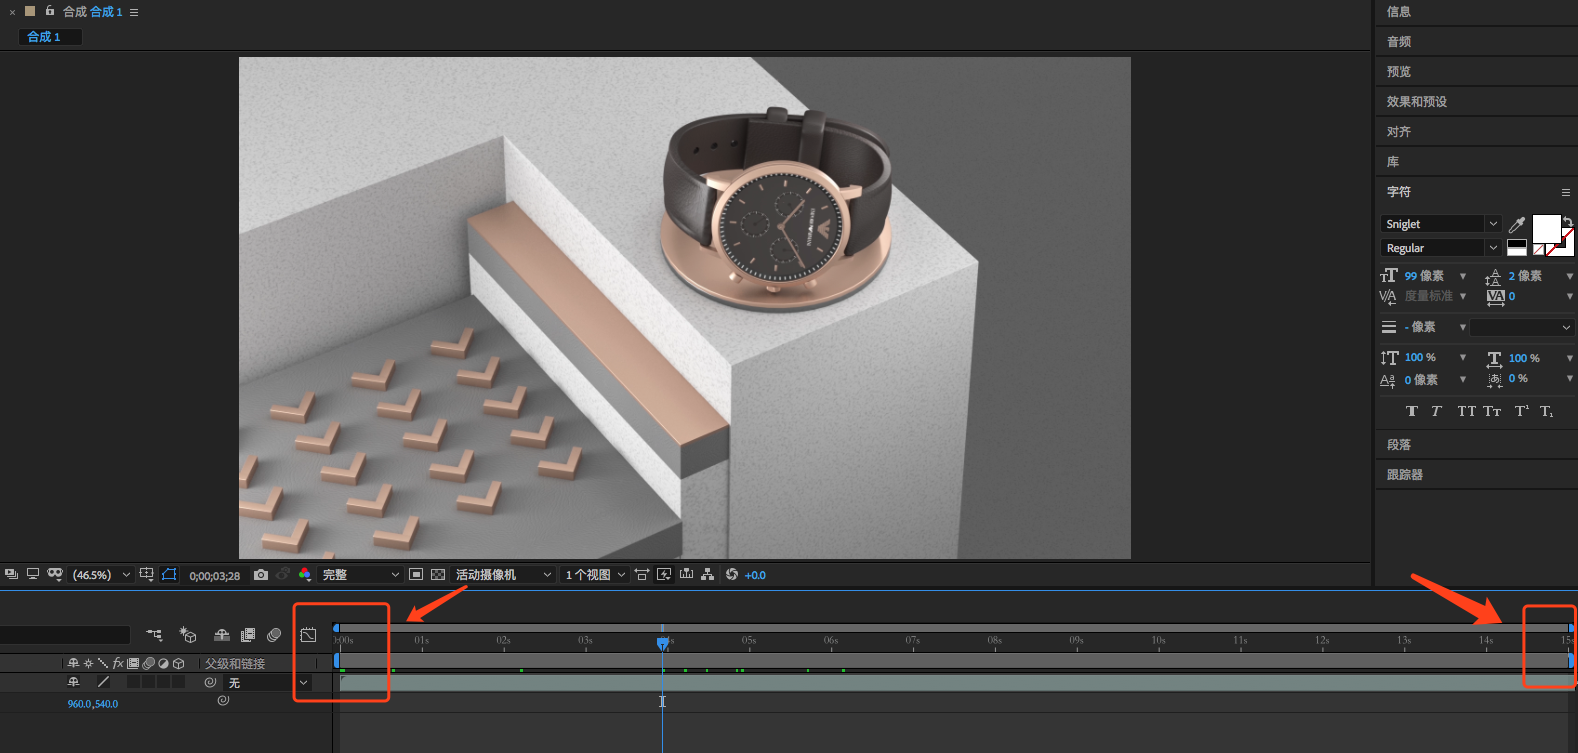Viewport: 1578px width, 753px height.
Task: Click the current time 0;00;03;28 display
Action: pos(214,576)
